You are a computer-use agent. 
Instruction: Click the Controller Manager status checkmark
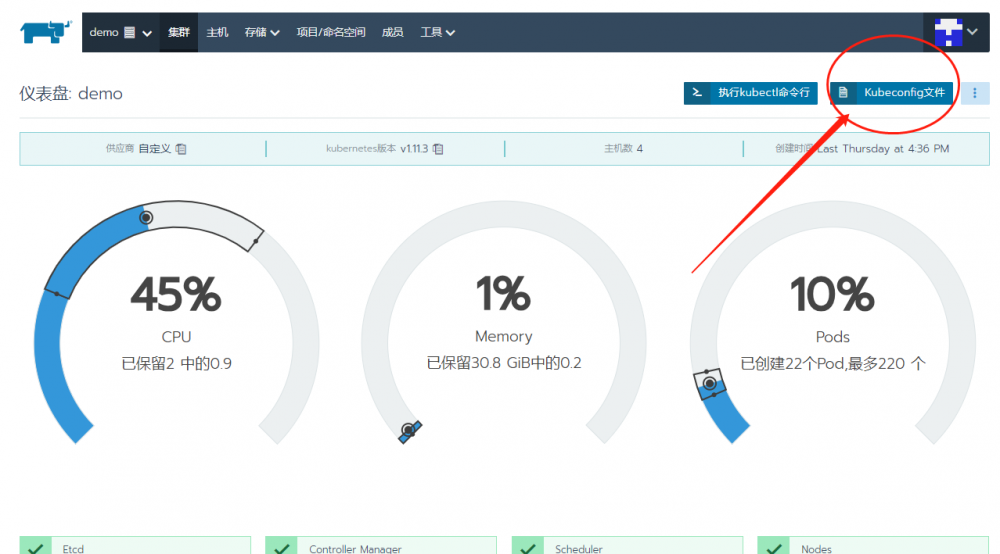pyautogui.click(x=281, y=548)
